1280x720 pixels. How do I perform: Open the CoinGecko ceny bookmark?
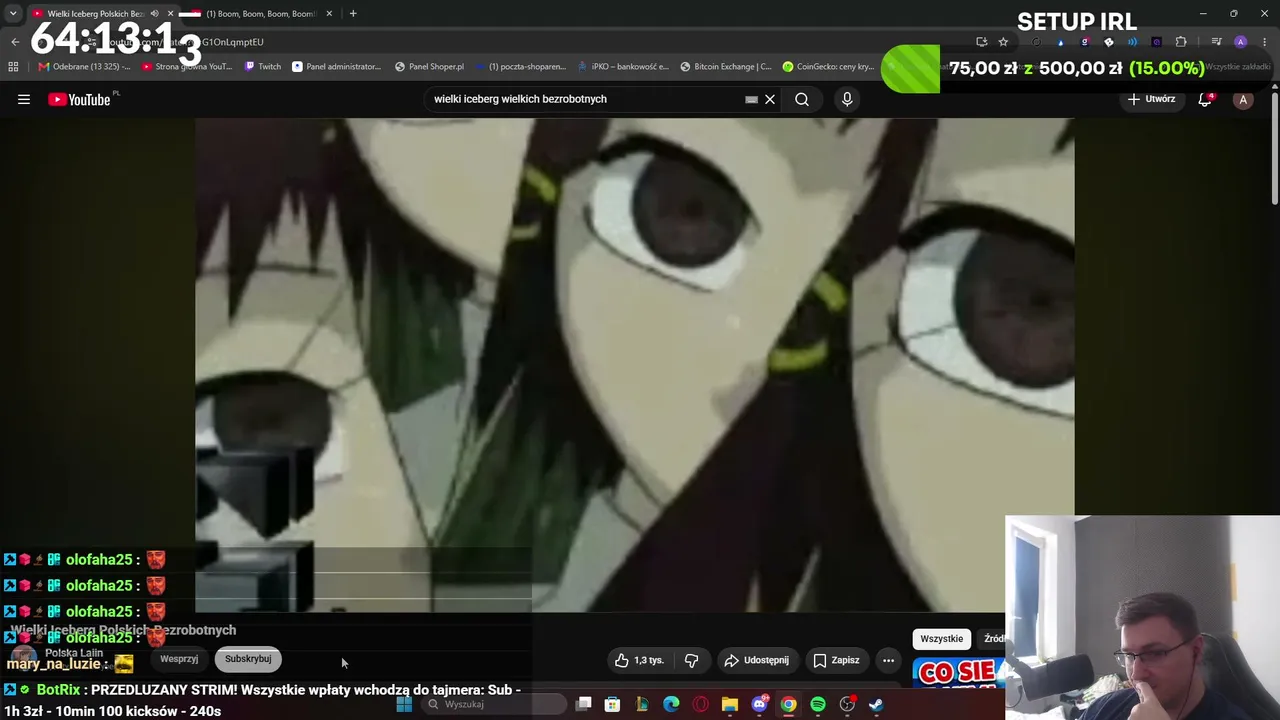coord(829,67)
